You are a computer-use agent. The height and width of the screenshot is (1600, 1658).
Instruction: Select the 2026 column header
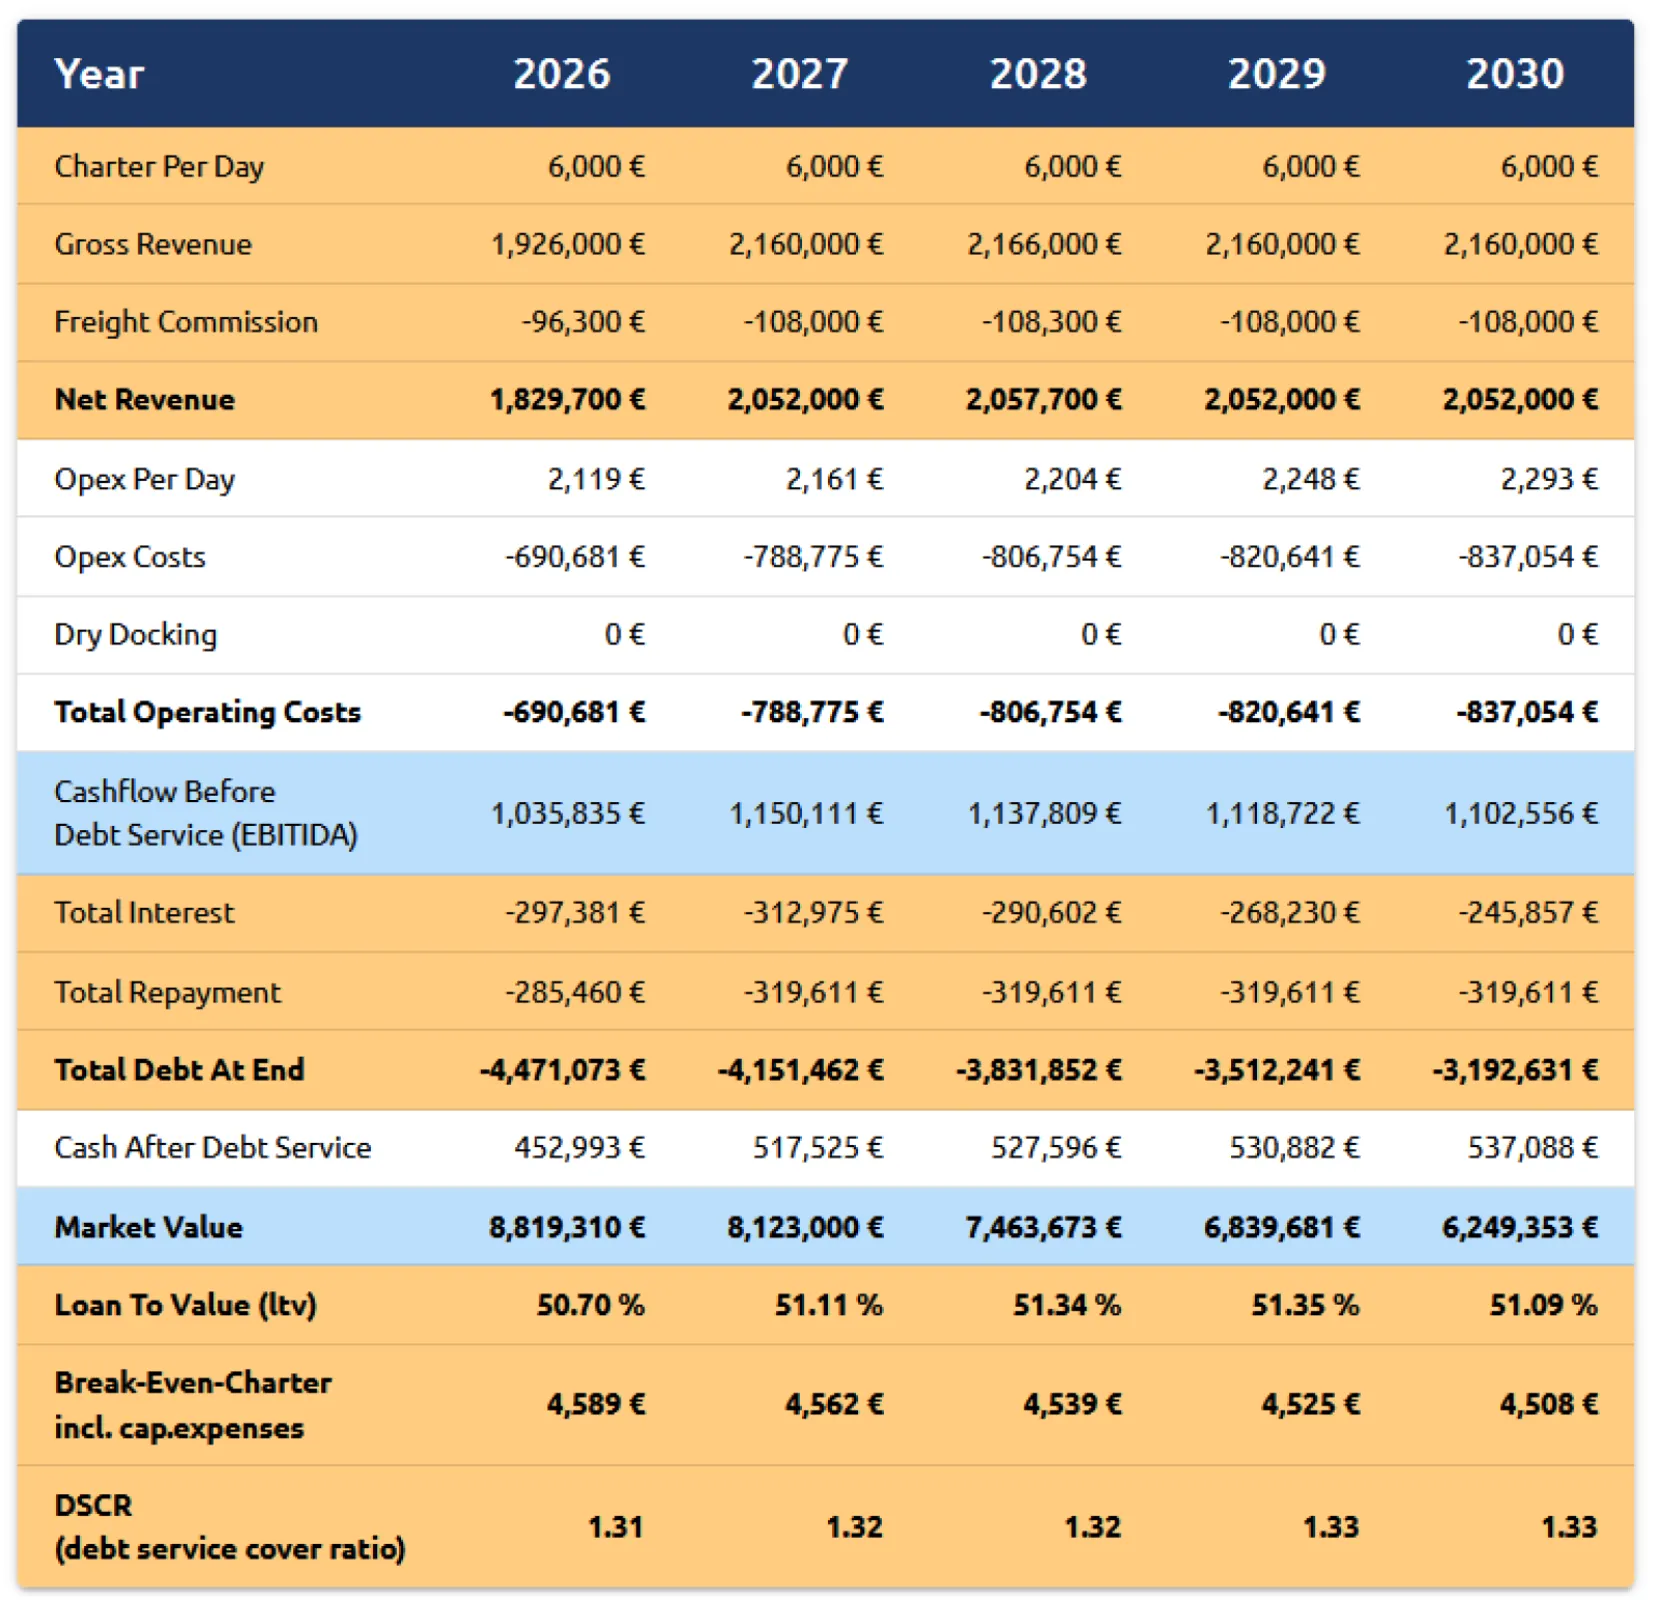point(561,74)
